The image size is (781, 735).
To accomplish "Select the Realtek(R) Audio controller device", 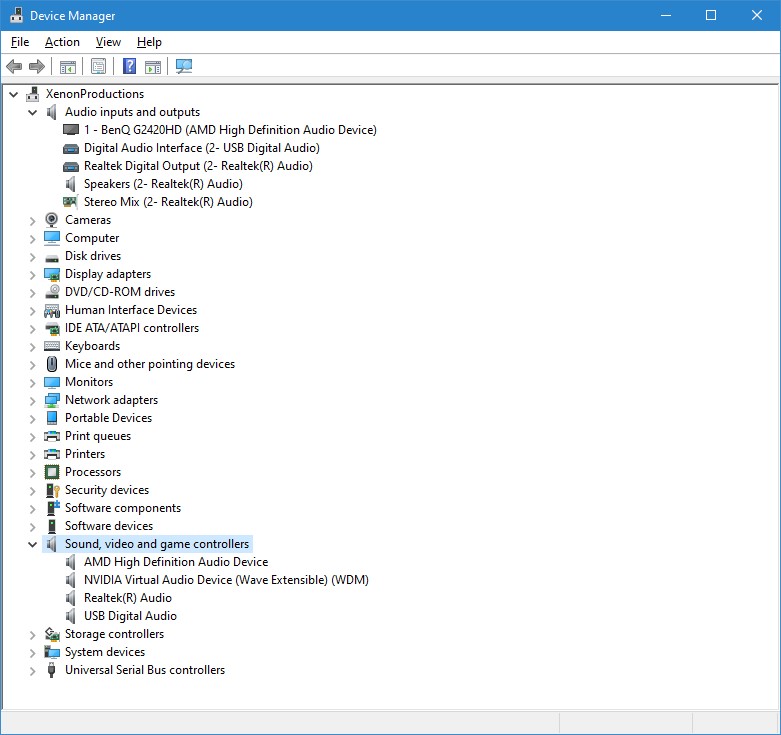I will 127,598.
